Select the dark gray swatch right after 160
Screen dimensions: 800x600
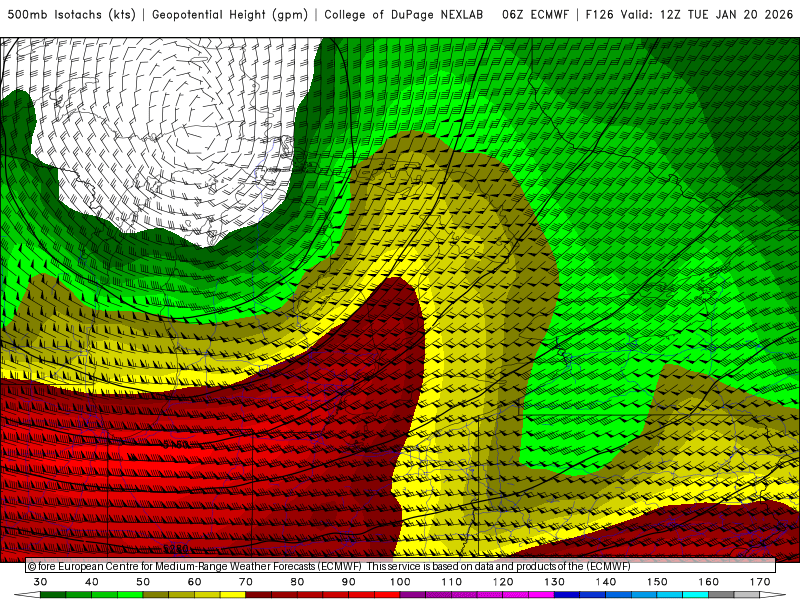click(721, 595)
